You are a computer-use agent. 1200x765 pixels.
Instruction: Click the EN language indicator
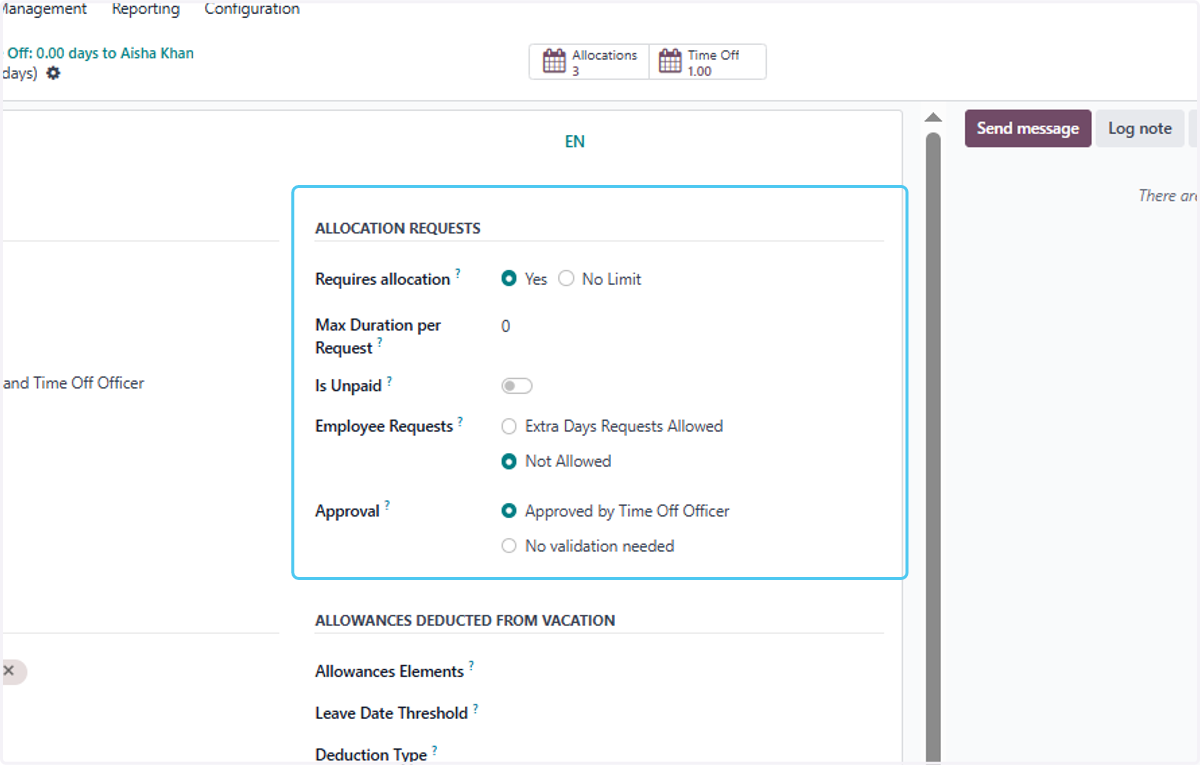tap(574, 142)
